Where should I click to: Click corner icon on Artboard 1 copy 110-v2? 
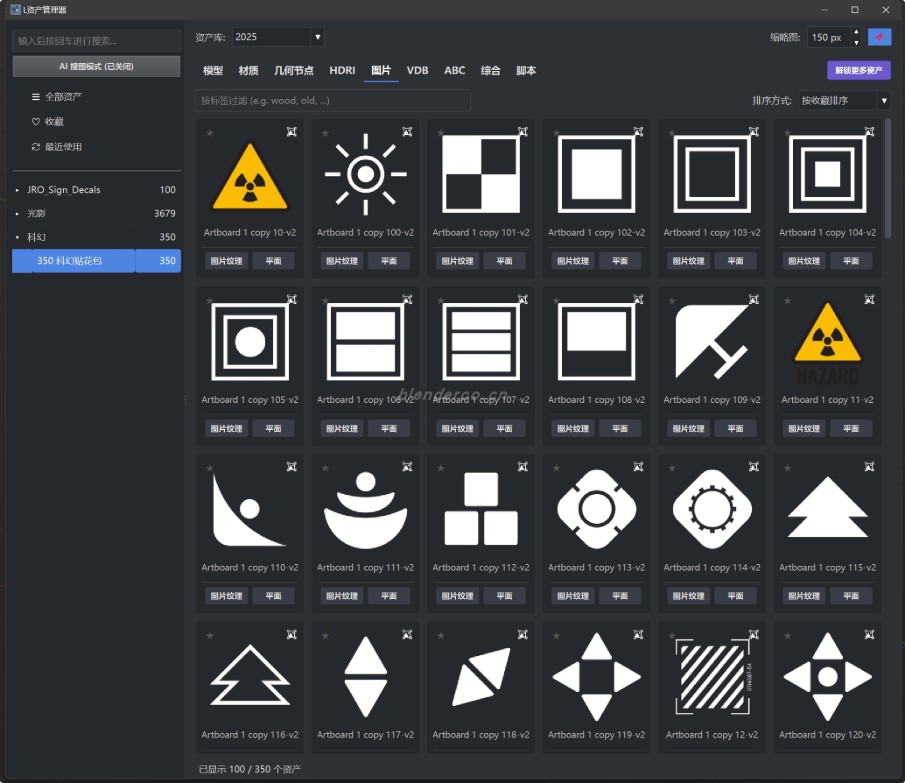coord(291,467)
